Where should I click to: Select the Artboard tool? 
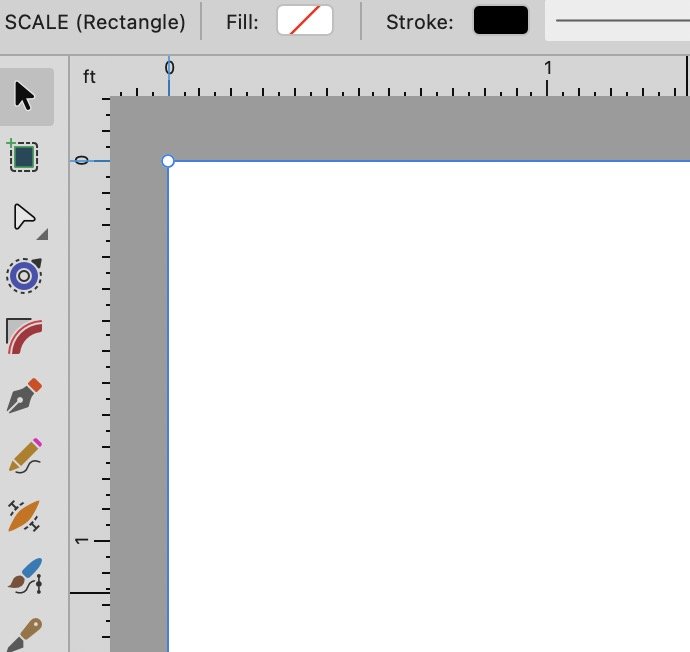(x=23, y=155)
